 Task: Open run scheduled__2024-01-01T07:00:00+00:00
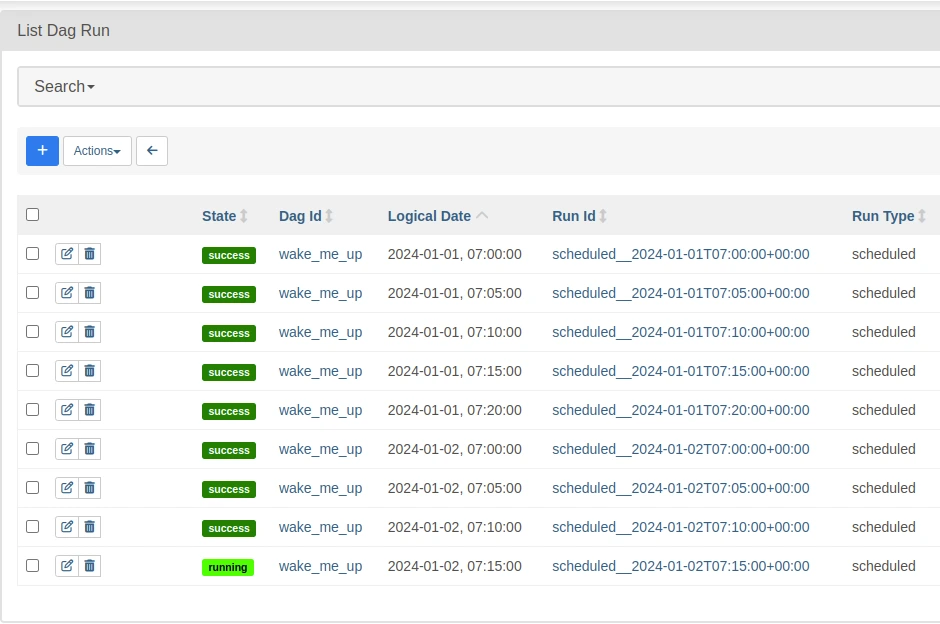[x=680, y=254]
